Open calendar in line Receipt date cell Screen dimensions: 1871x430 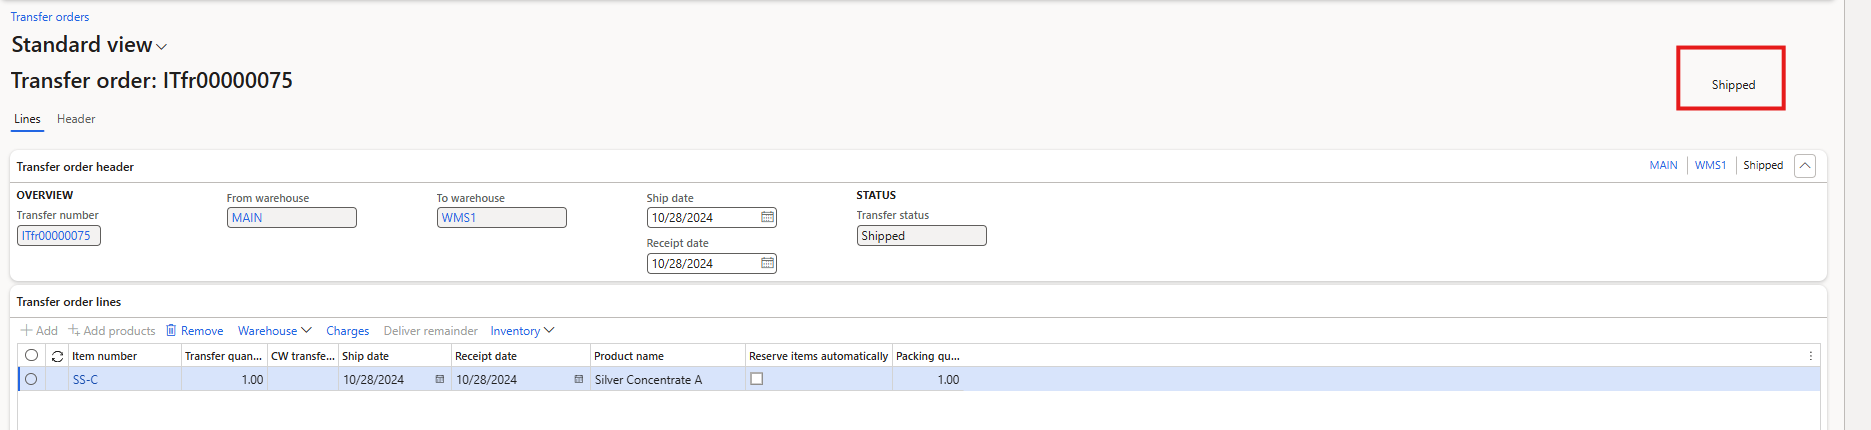pyautogui.click(x=578, y=379)
